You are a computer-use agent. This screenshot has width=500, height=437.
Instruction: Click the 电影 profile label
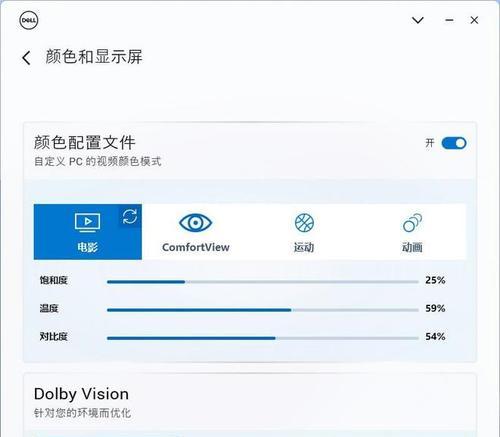click(87, 247)
